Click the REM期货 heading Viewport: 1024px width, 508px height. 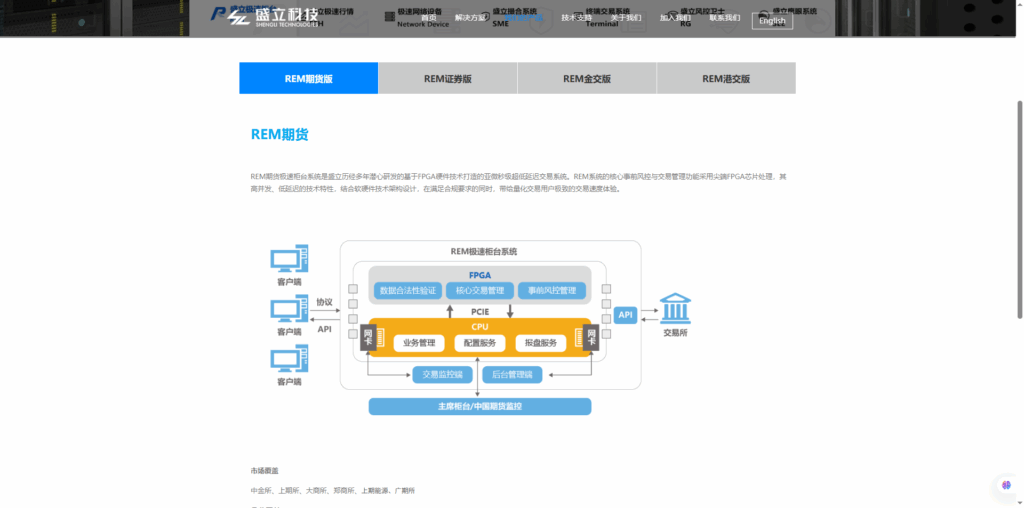tap(280, 135)
